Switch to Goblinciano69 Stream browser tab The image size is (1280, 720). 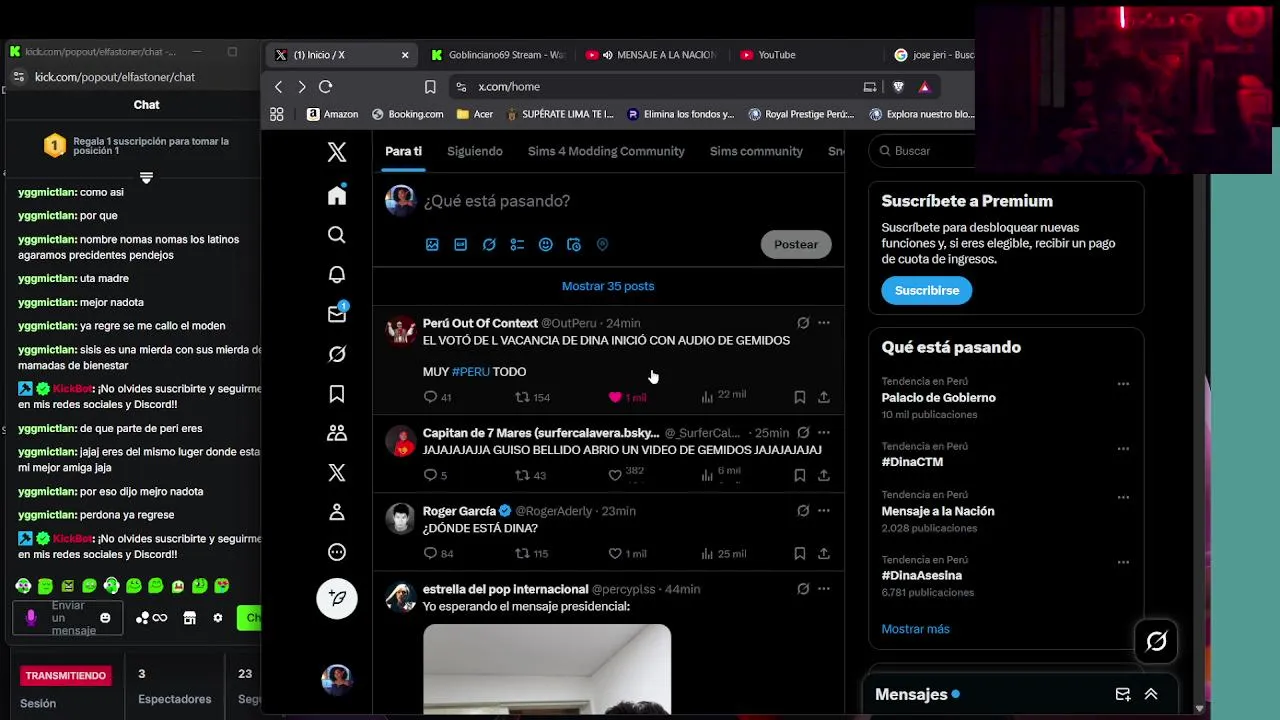[x=499, y=55]
